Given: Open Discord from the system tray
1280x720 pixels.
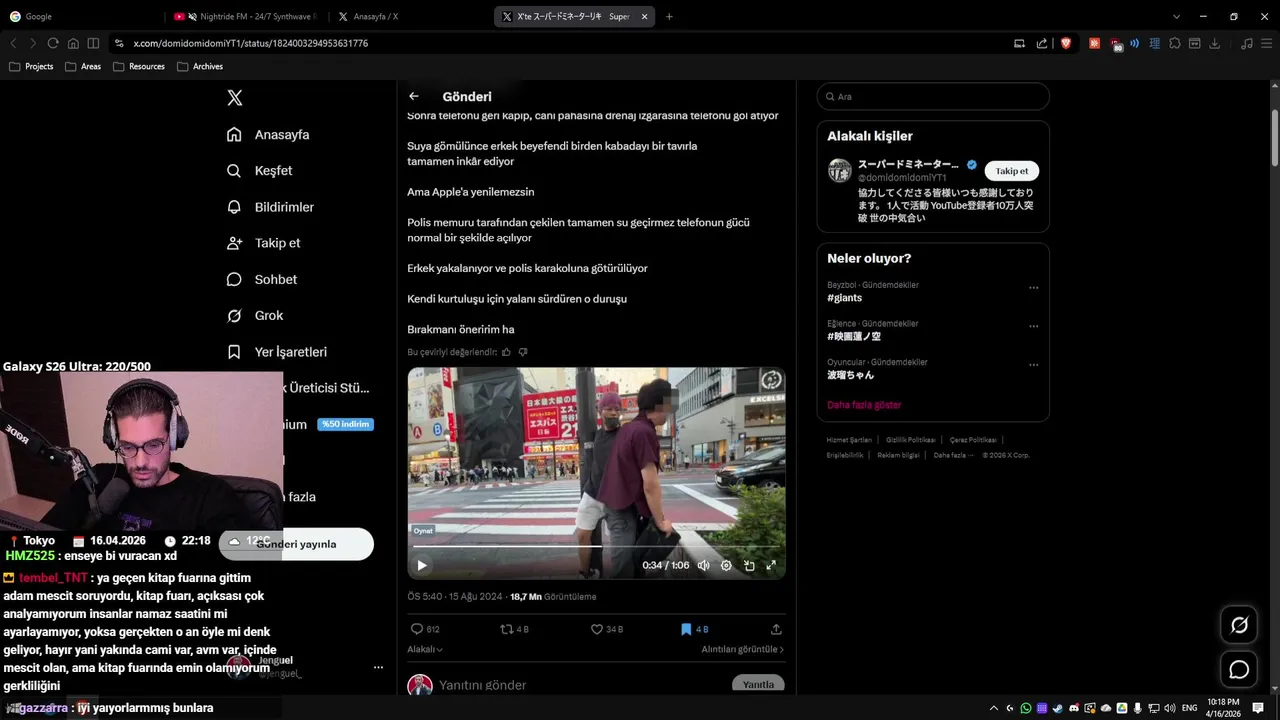Looking at the screenshot, I should pos(1074,708).
